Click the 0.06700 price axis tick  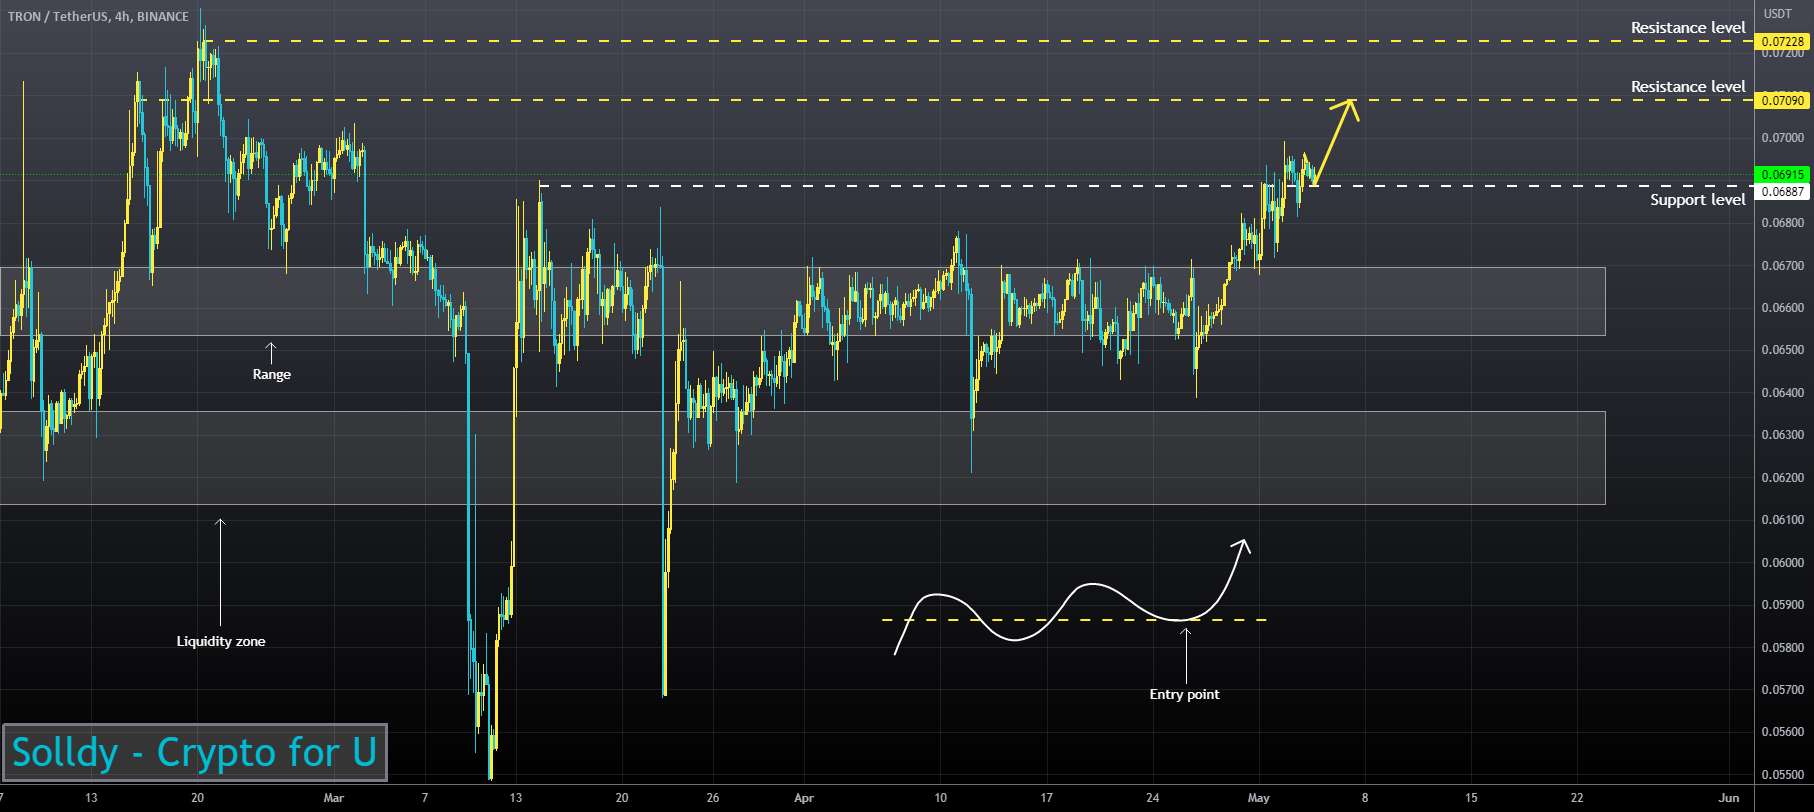1782,266
